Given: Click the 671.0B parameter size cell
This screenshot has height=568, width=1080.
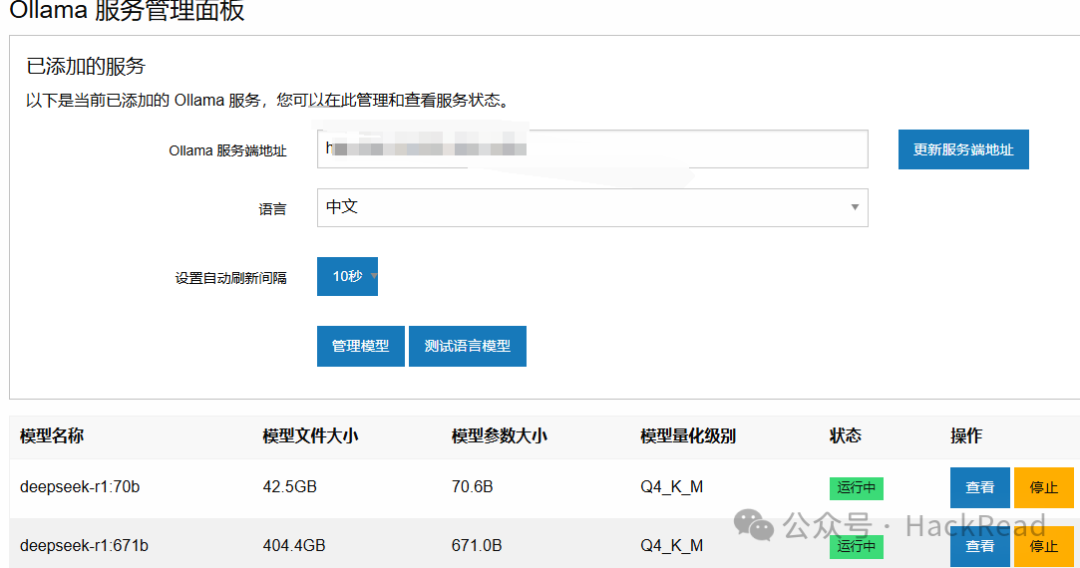Looking at the screenshot, I should coord(477,545).
